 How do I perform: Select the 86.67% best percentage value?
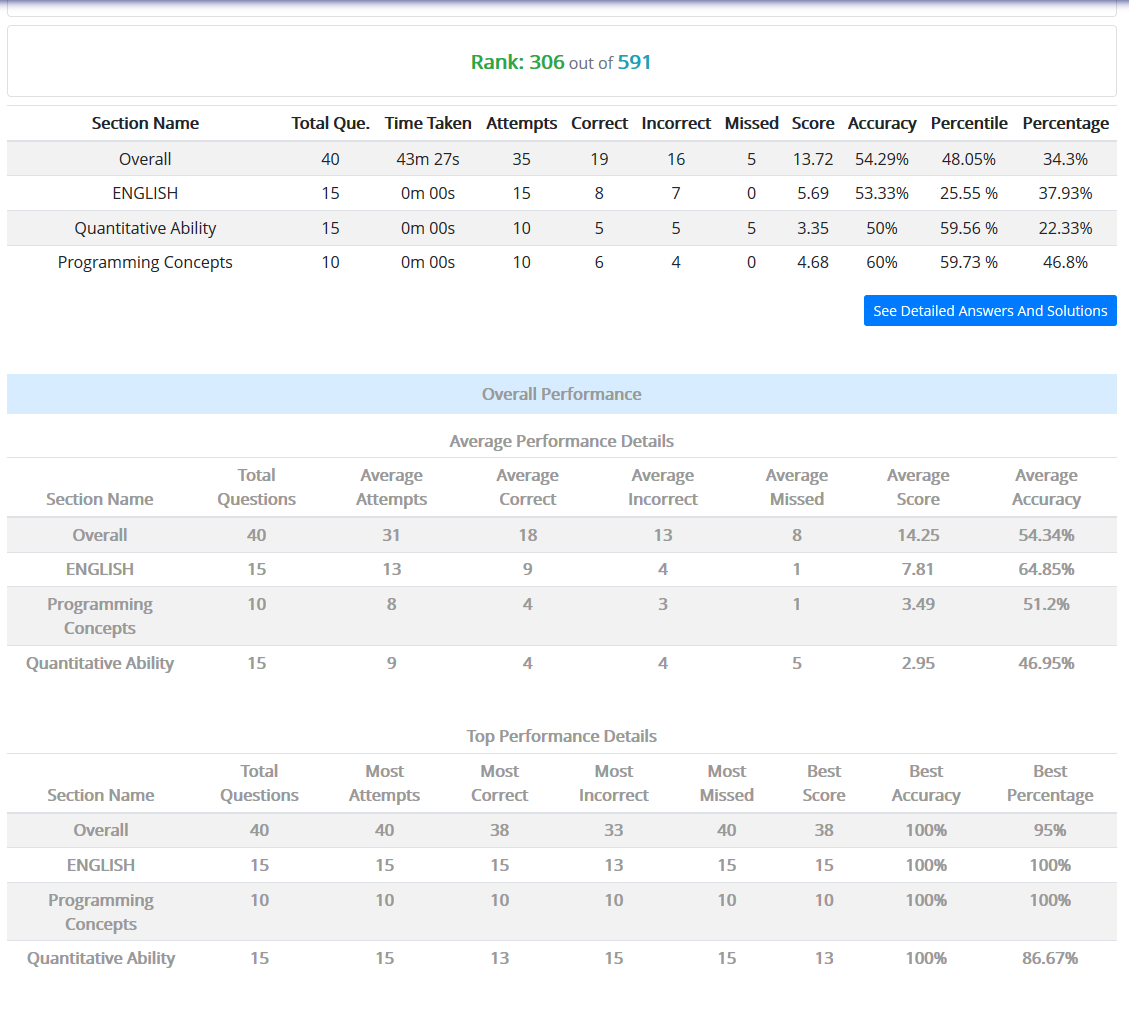pyautogui.click(x=1049, y=958)
